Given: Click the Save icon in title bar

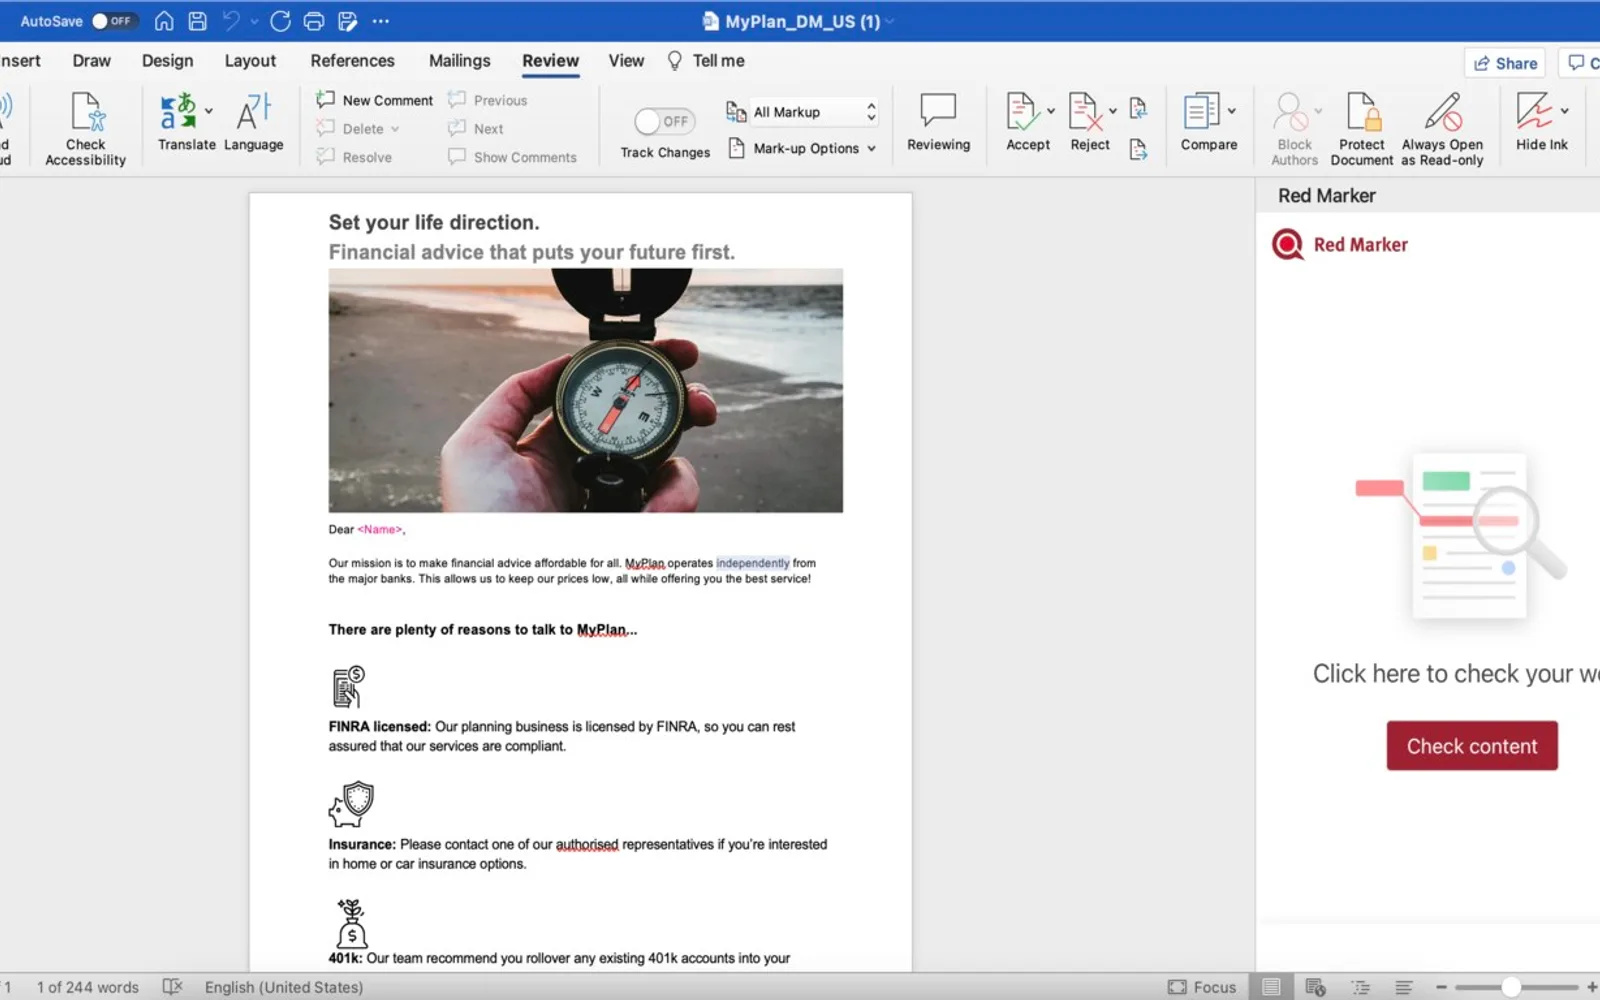Looking at the screenshot, I should (x=198, y=21).
